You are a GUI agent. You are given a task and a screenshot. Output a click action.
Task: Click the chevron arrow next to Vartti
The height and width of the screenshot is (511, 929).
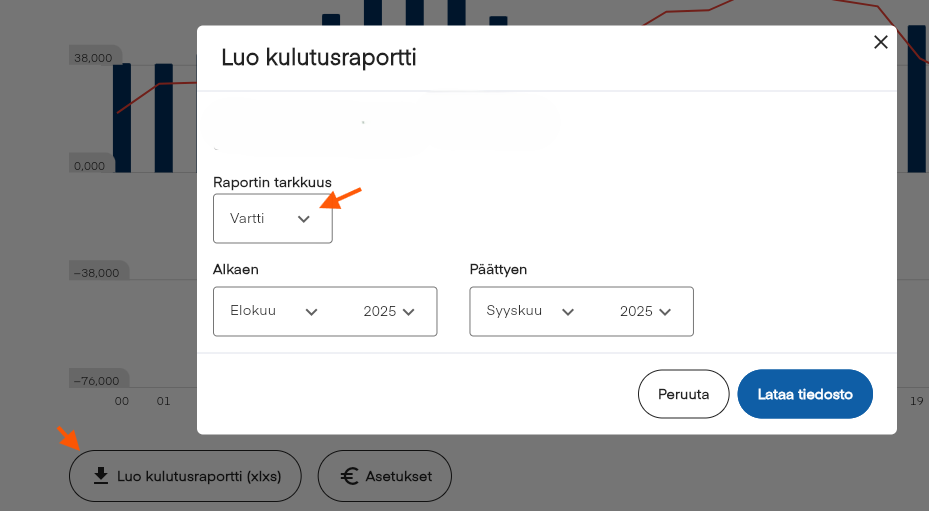tap(304, 219)
